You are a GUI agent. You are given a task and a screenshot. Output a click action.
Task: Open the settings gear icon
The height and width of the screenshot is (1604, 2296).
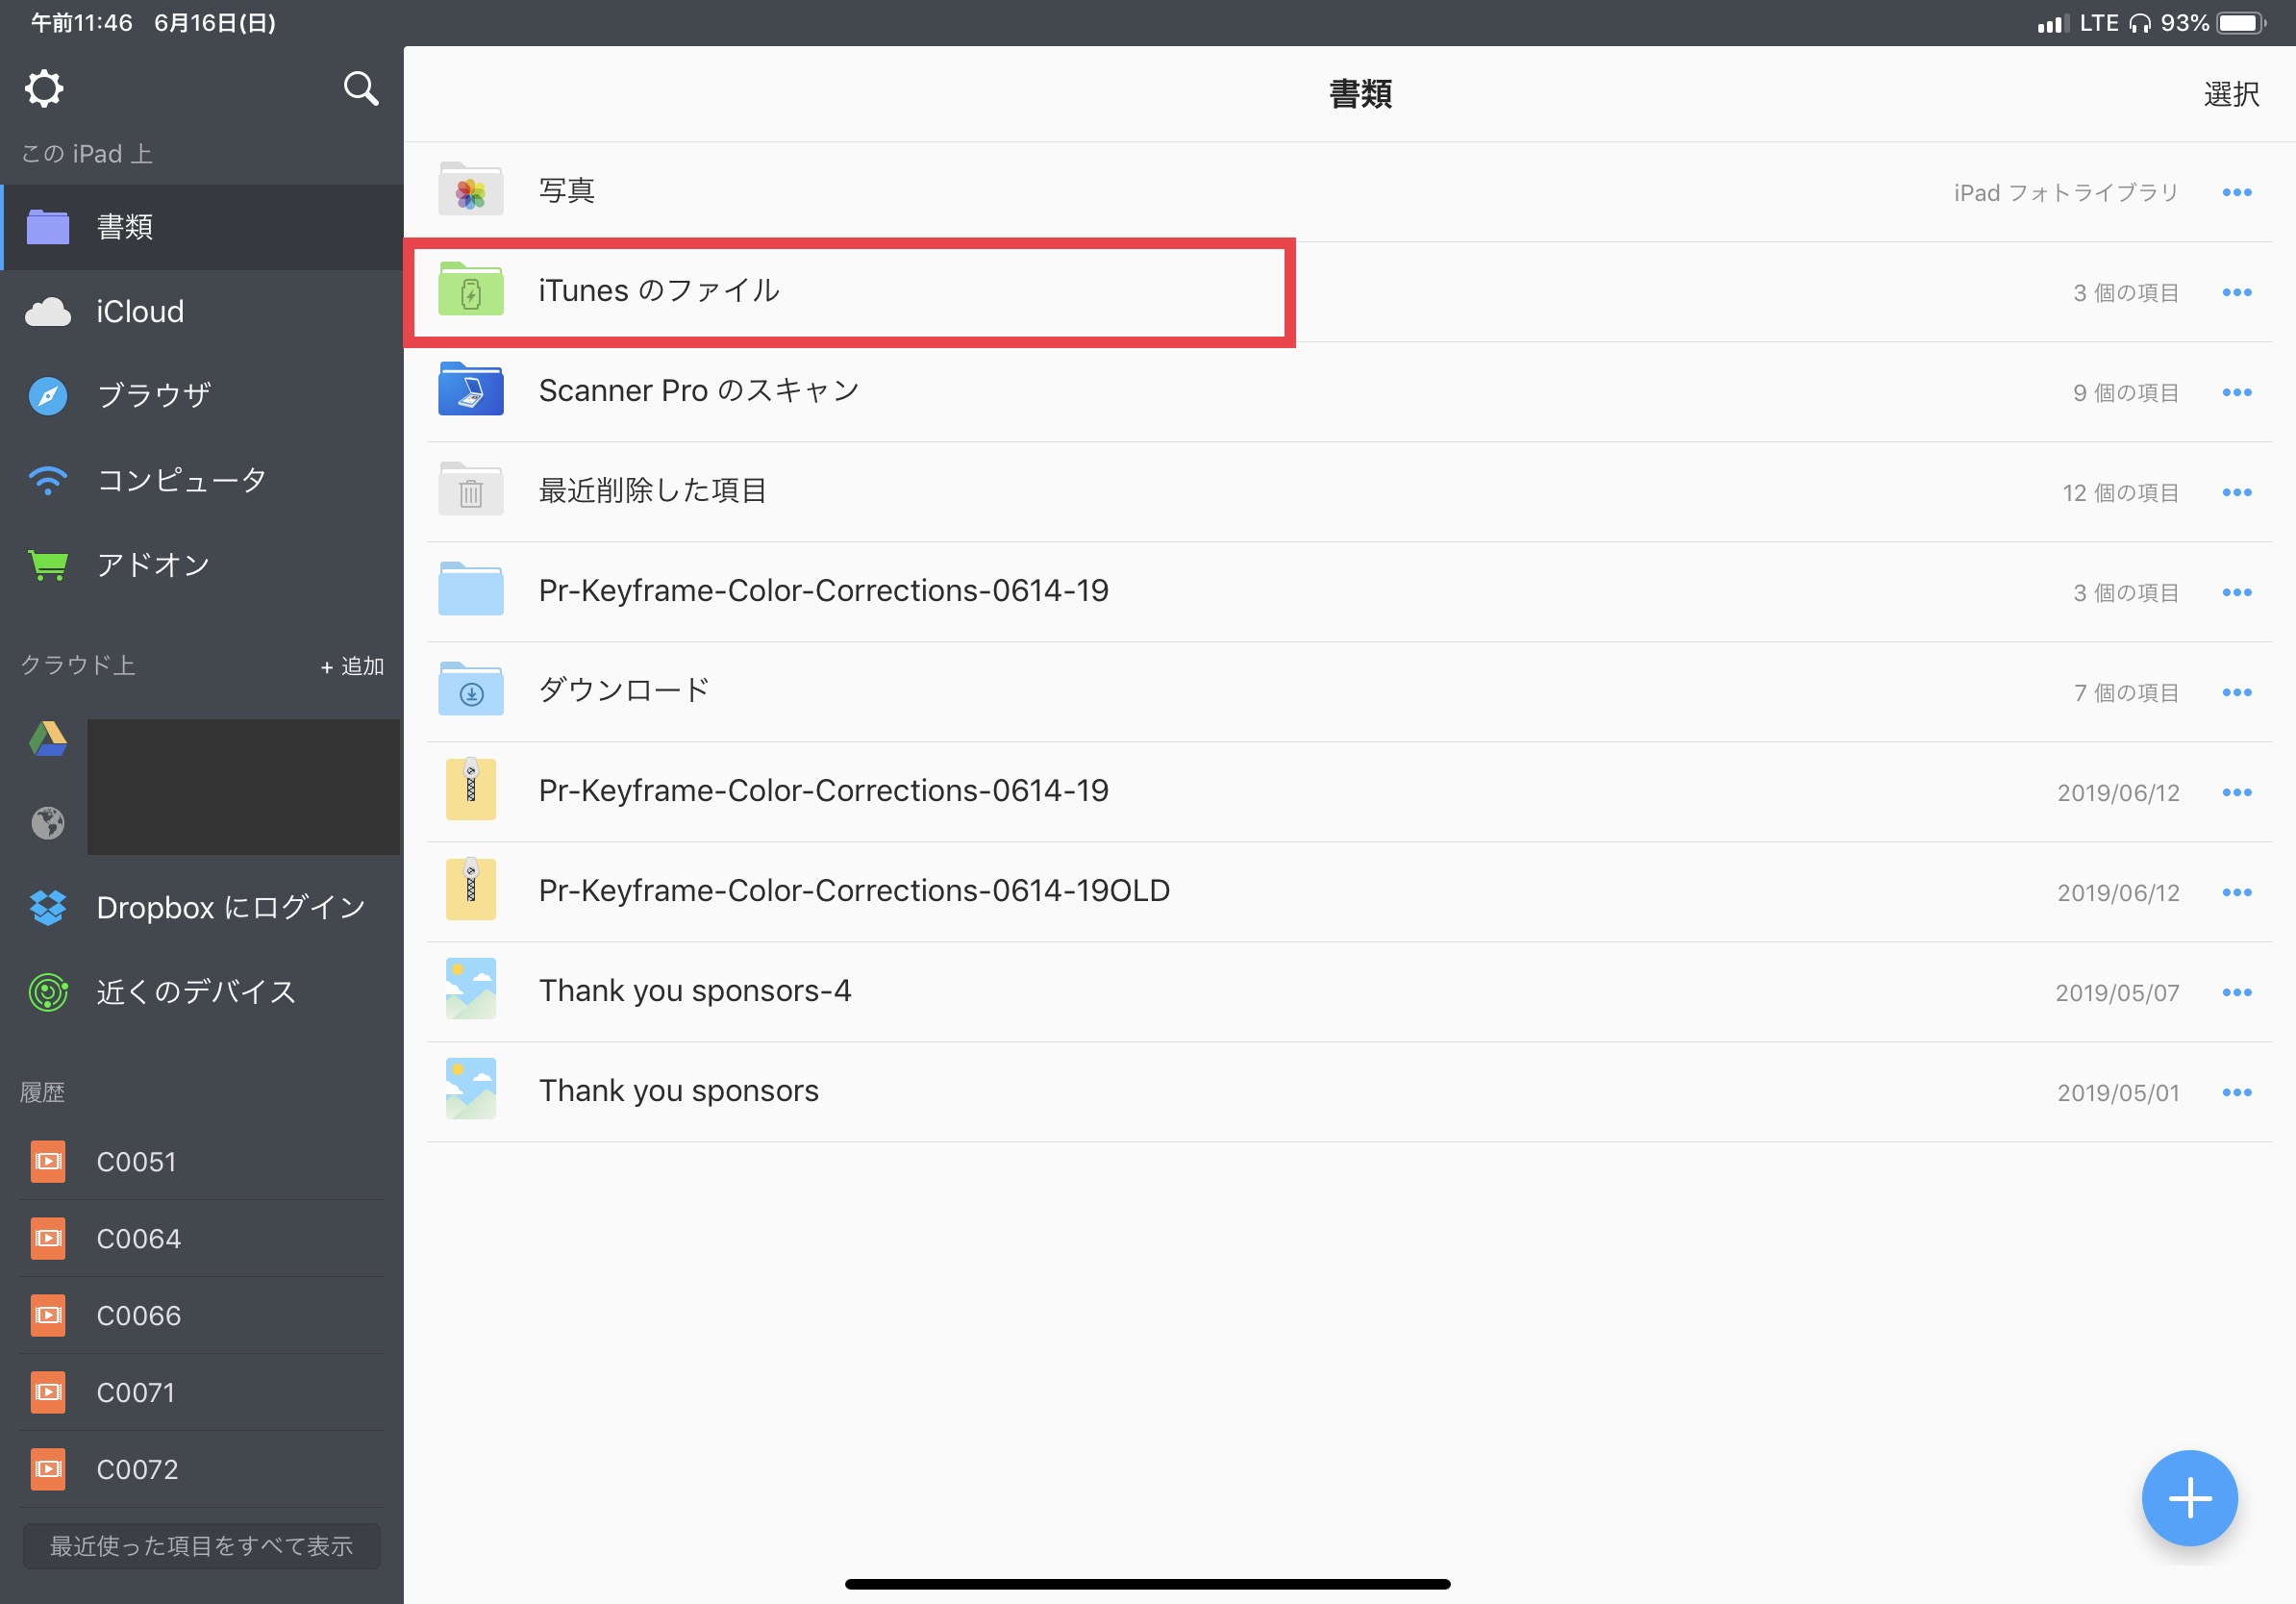[x=44, y=88]
